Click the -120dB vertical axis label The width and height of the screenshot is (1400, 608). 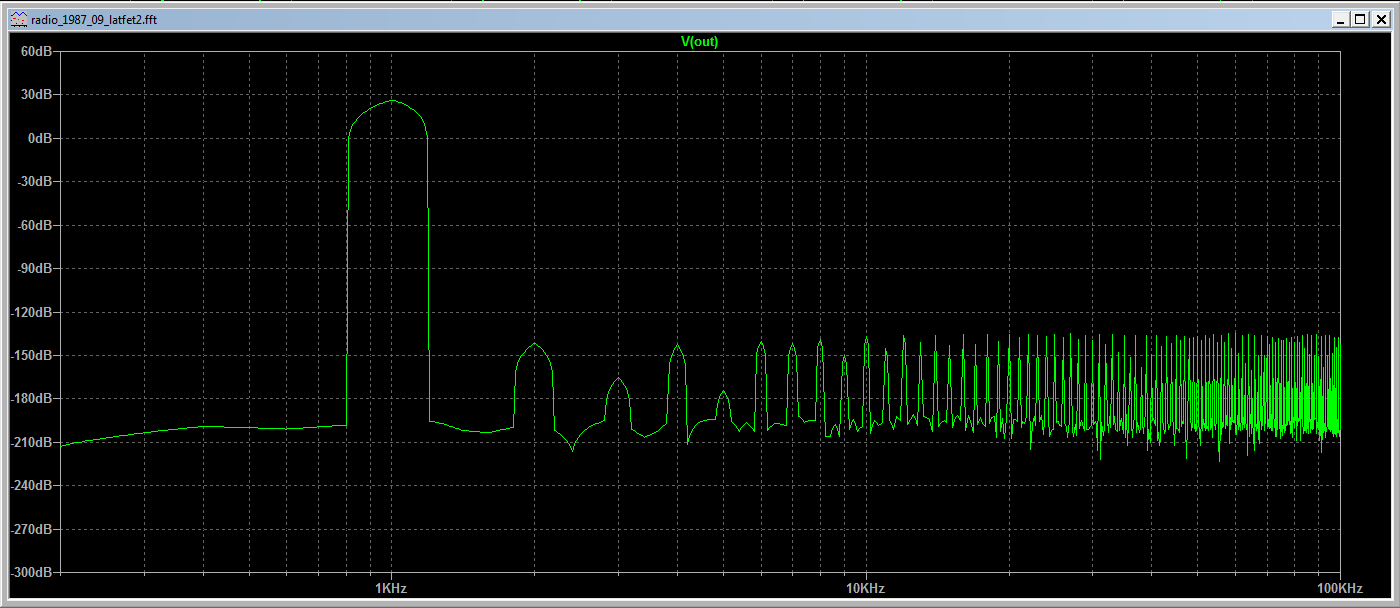pos(31,312)
